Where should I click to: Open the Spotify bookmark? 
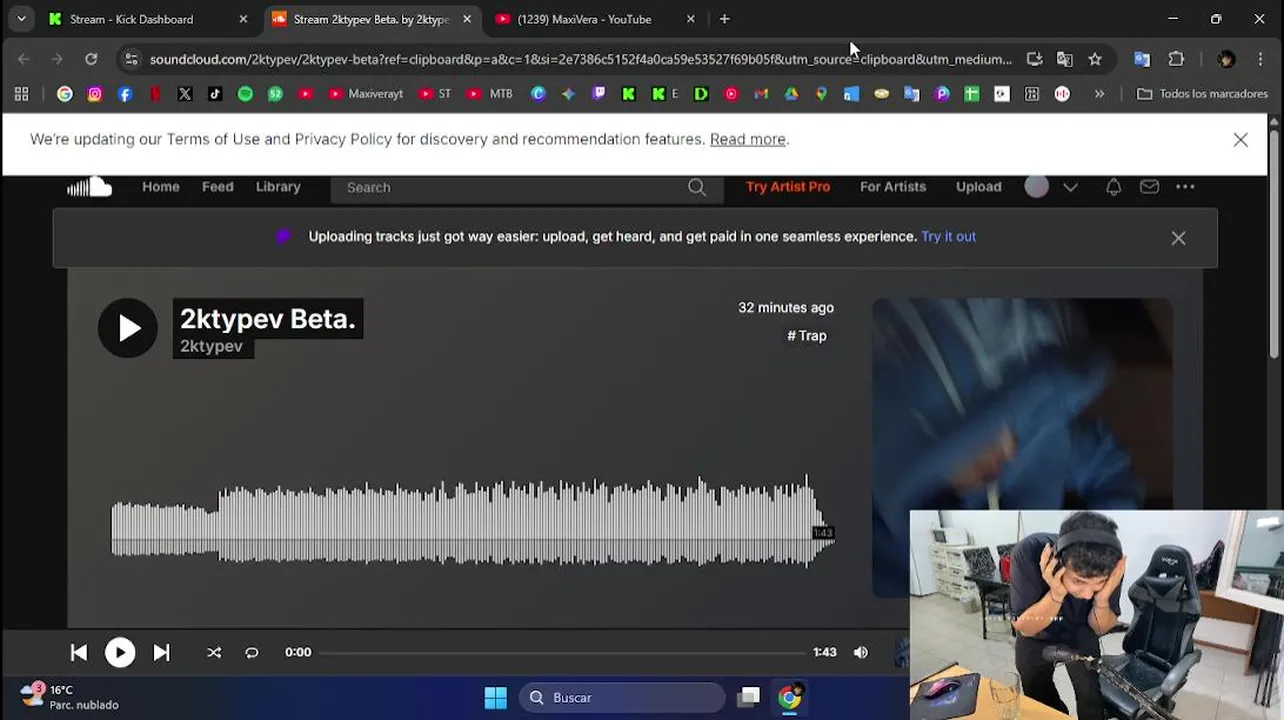click(x=245, y=94)
